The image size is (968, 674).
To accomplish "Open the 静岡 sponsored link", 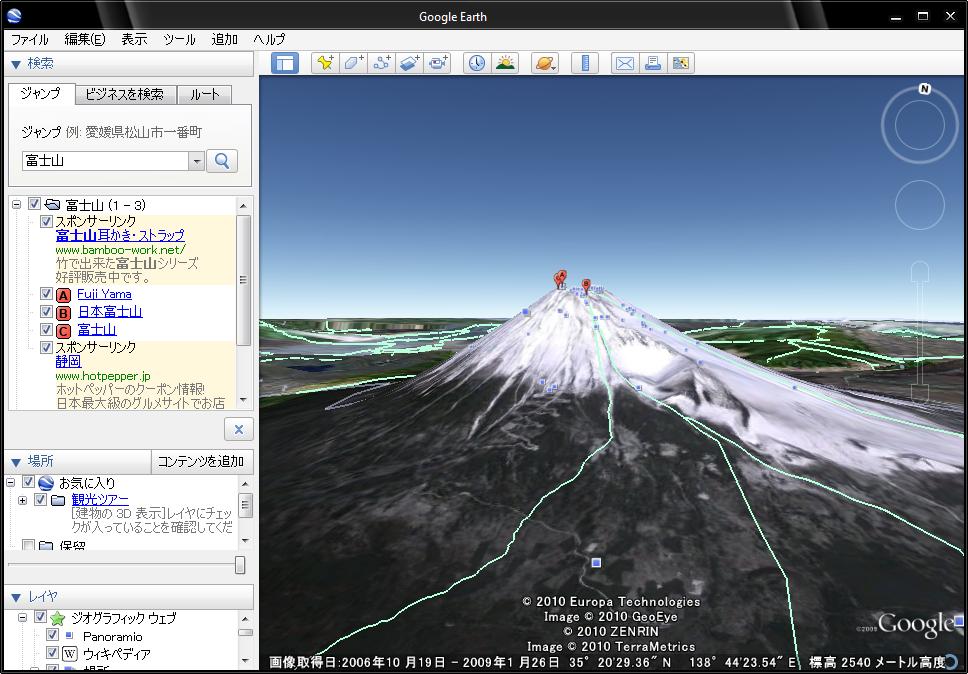I will (68, 361).
